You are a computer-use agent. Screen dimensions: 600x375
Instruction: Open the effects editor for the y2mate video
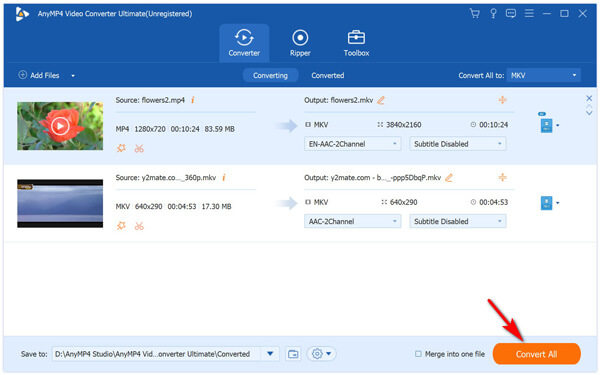click(121, 226)
